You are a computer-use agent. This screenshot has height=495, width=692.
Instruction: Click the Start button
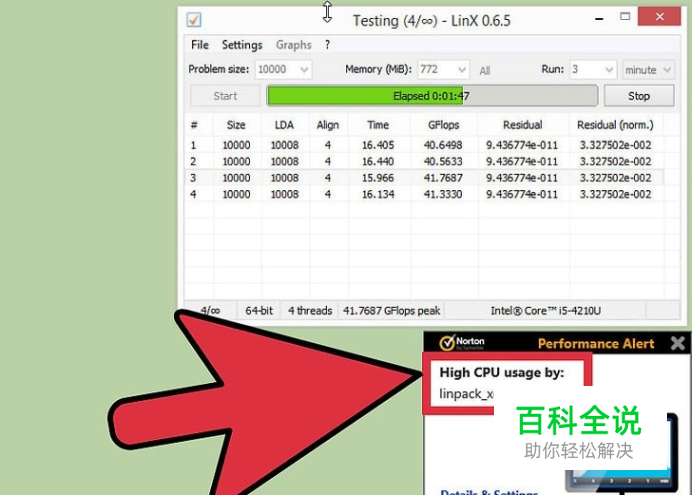[225, 96]
